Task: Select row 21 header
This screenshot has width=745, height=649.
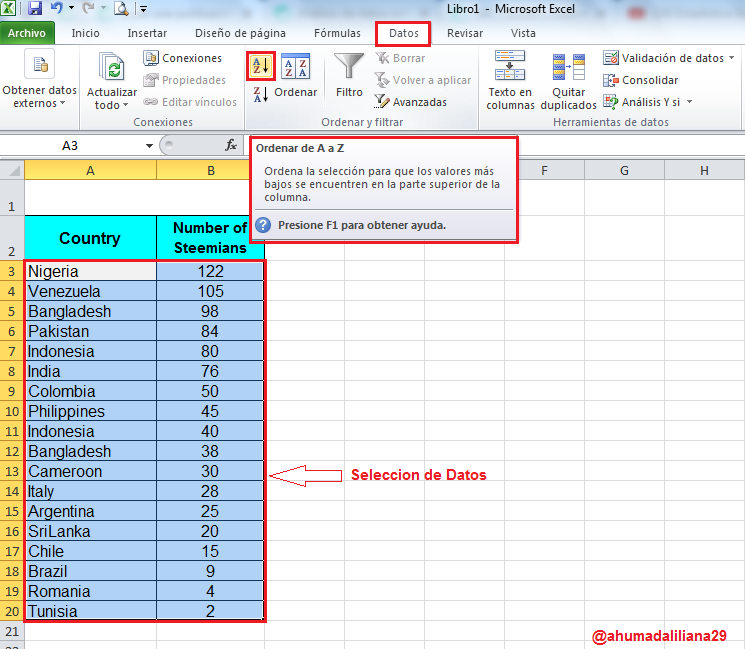Action: coord(12,631)
